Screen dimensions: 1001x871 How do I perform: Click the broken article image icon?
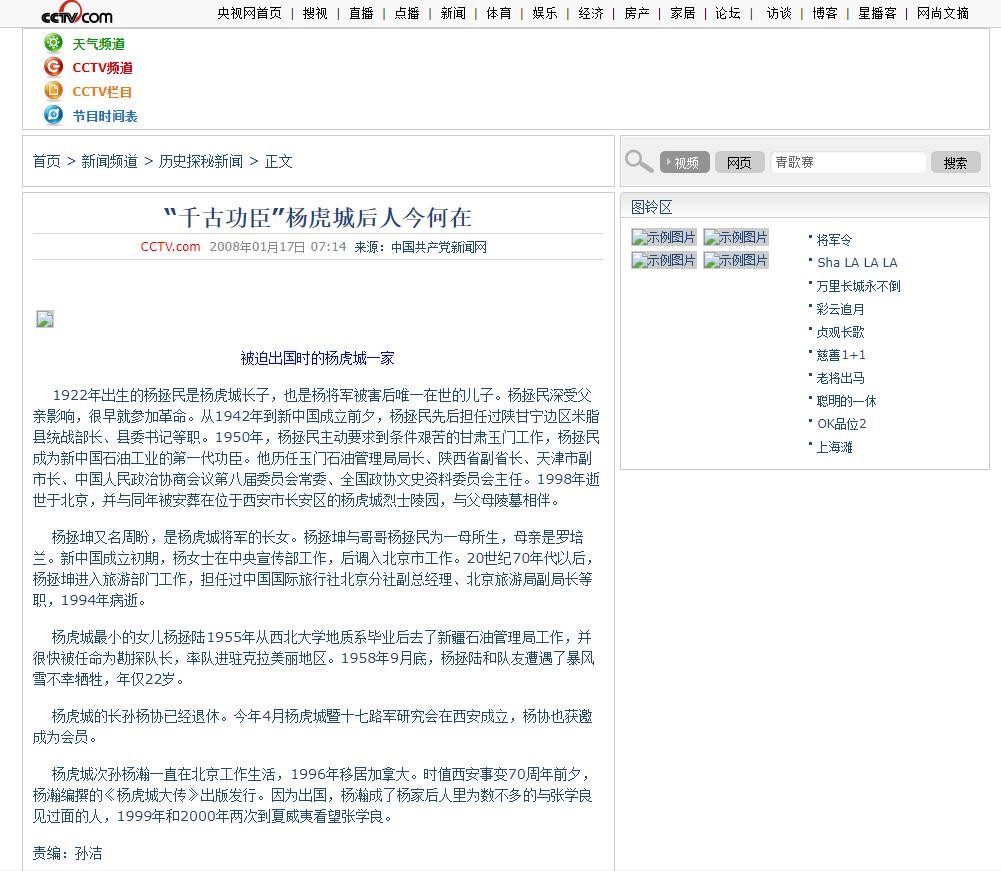(45, 319)
